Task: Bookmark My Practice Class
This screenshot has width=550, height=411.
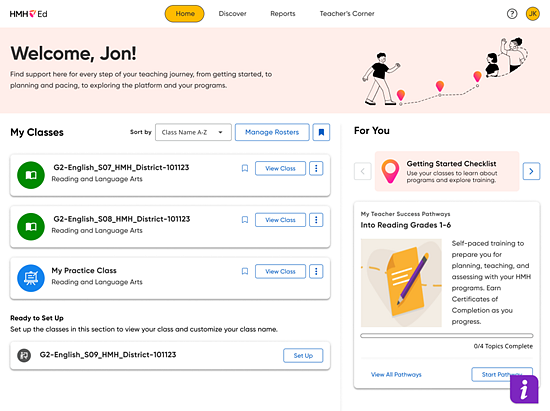Action: pos(245,271)
